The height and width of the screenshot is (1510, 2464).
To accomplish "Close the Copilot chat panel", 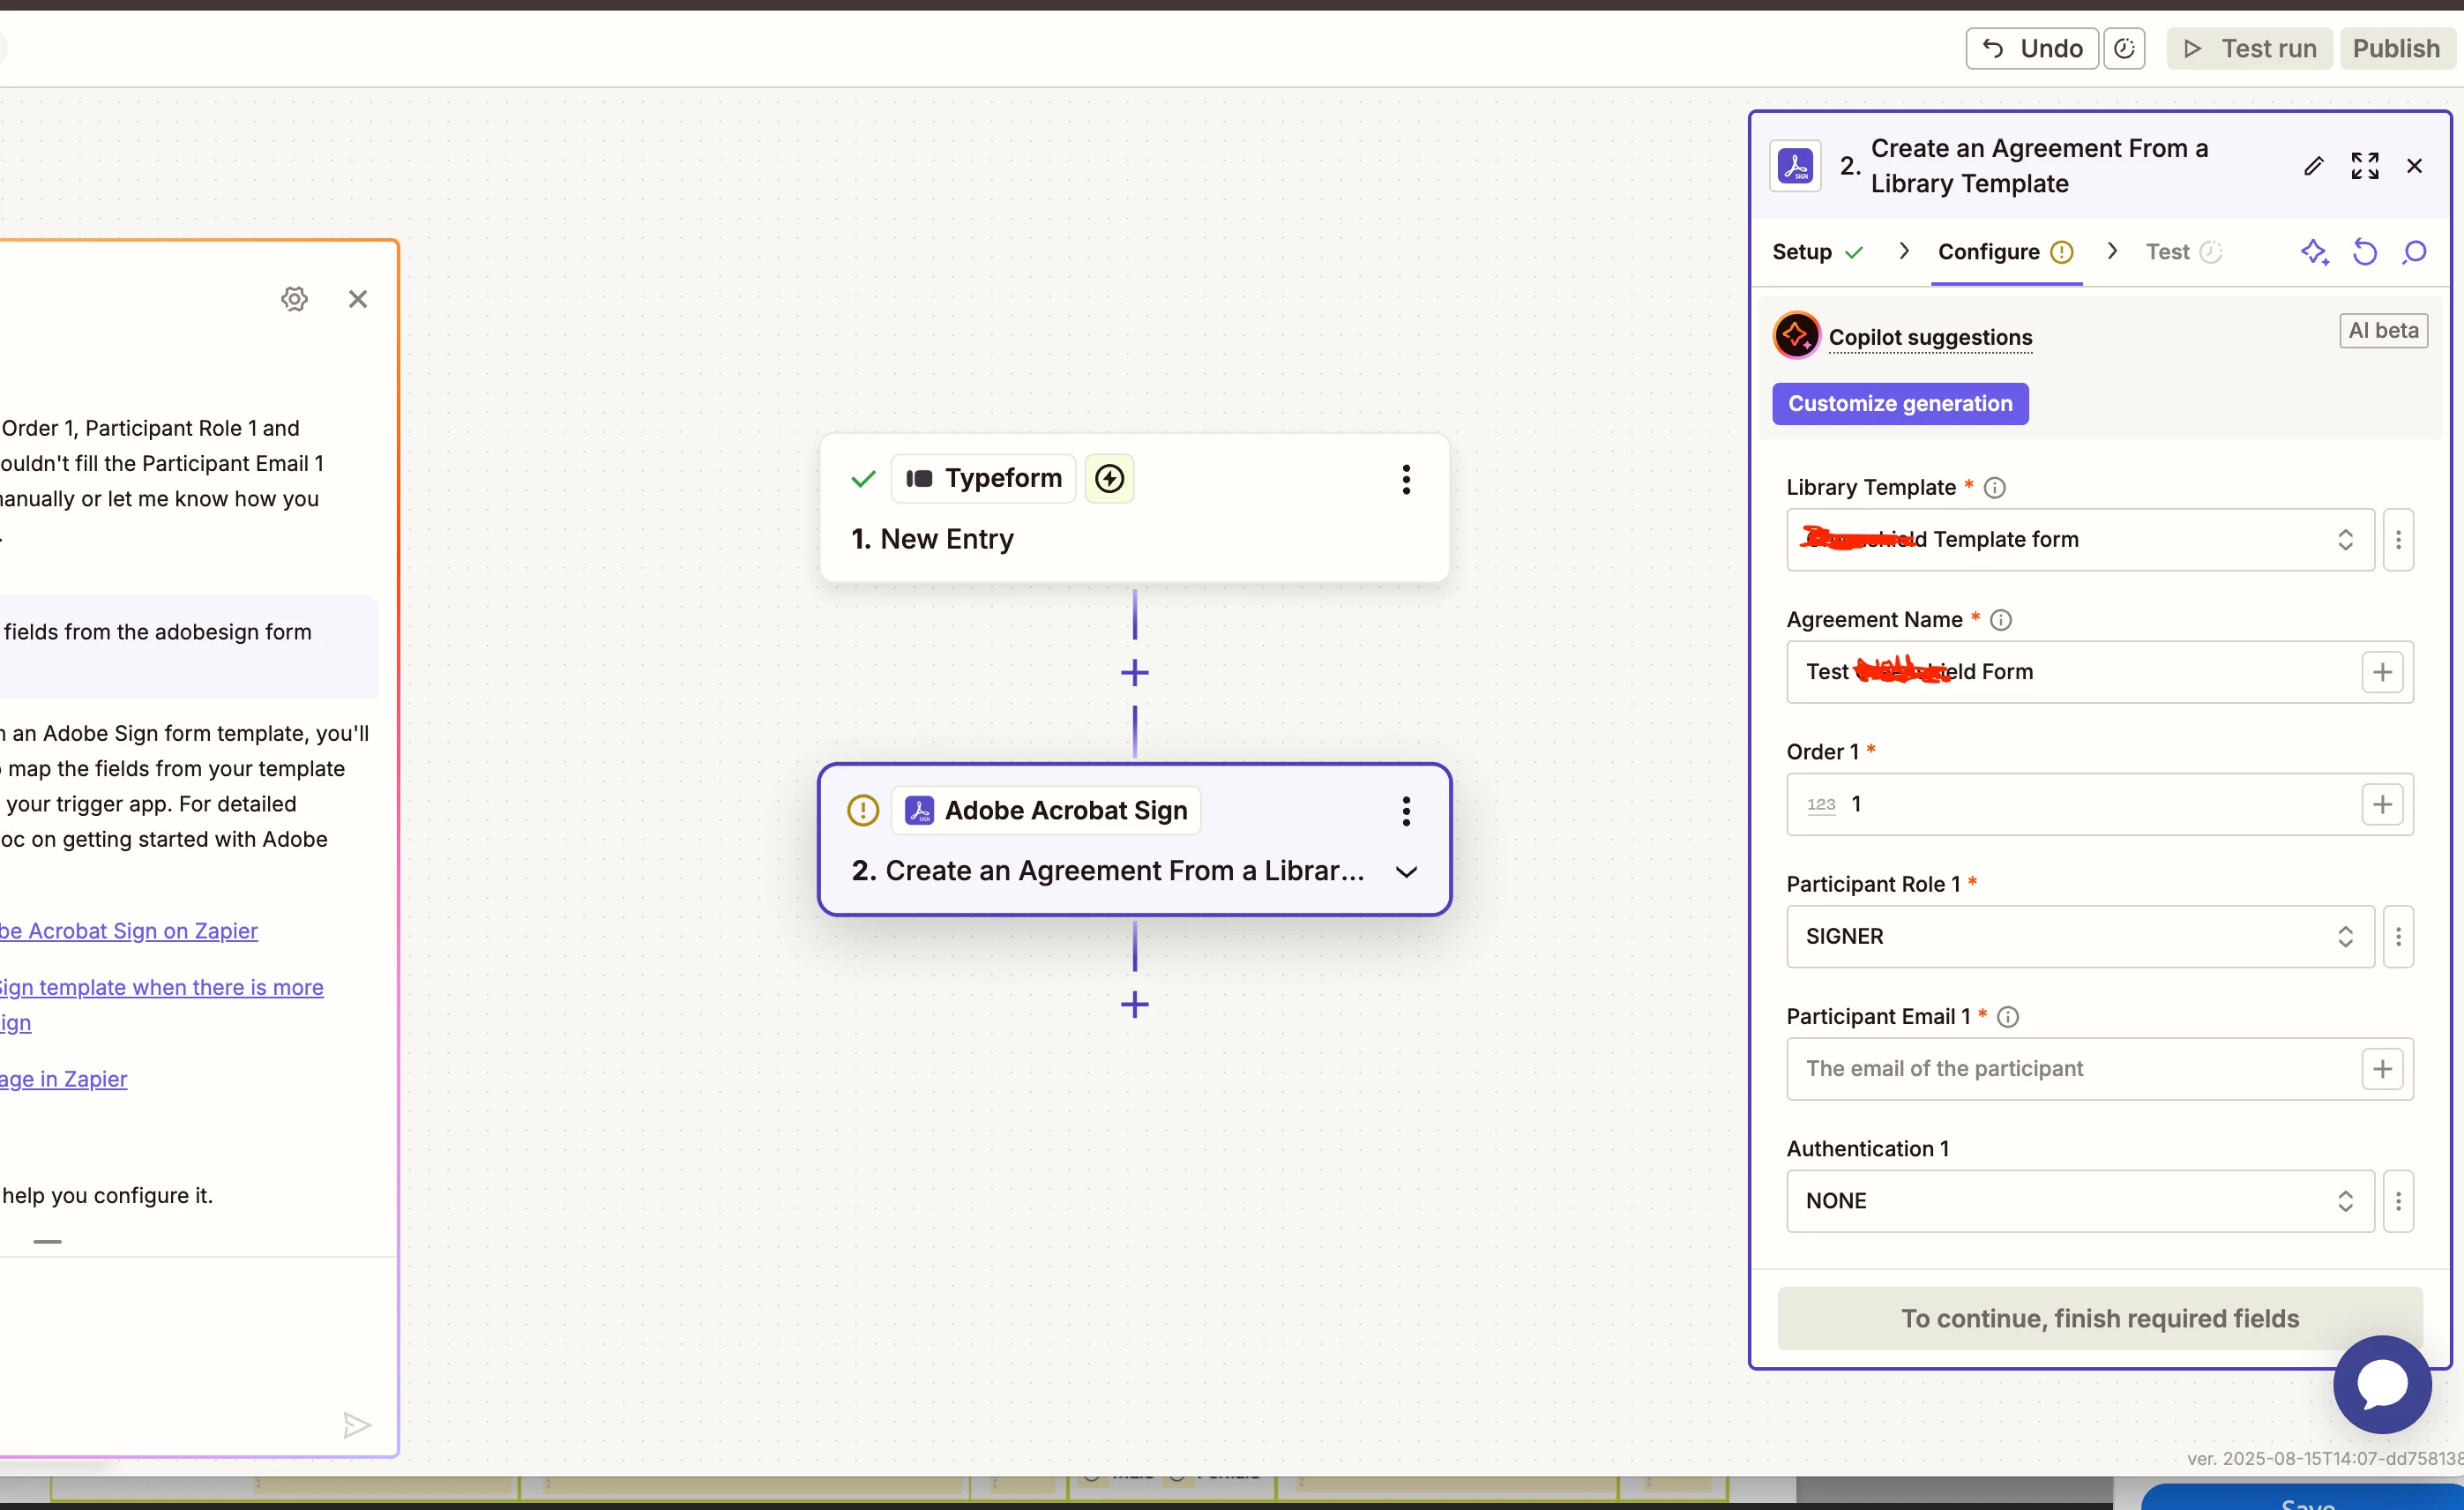I will 358,298.
